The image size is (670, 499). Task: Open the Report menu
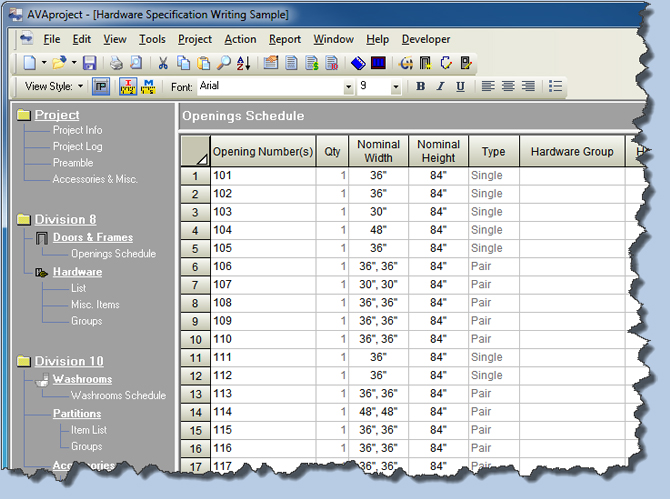[284, 39]
